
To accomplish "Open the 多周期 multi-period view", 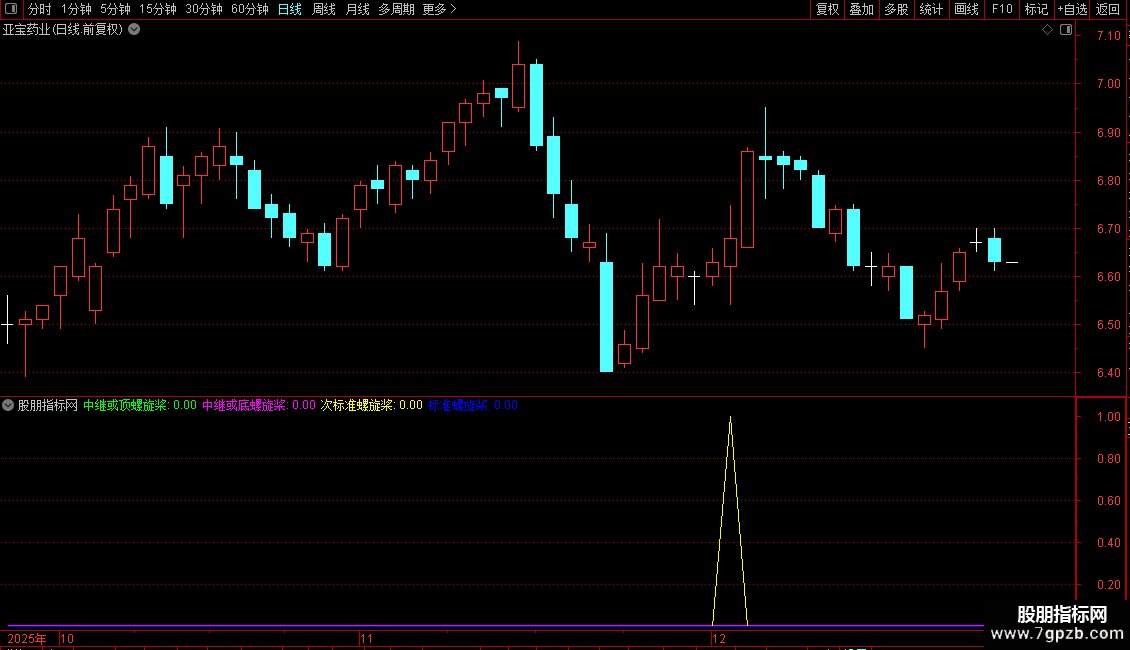I will point(396,9).
